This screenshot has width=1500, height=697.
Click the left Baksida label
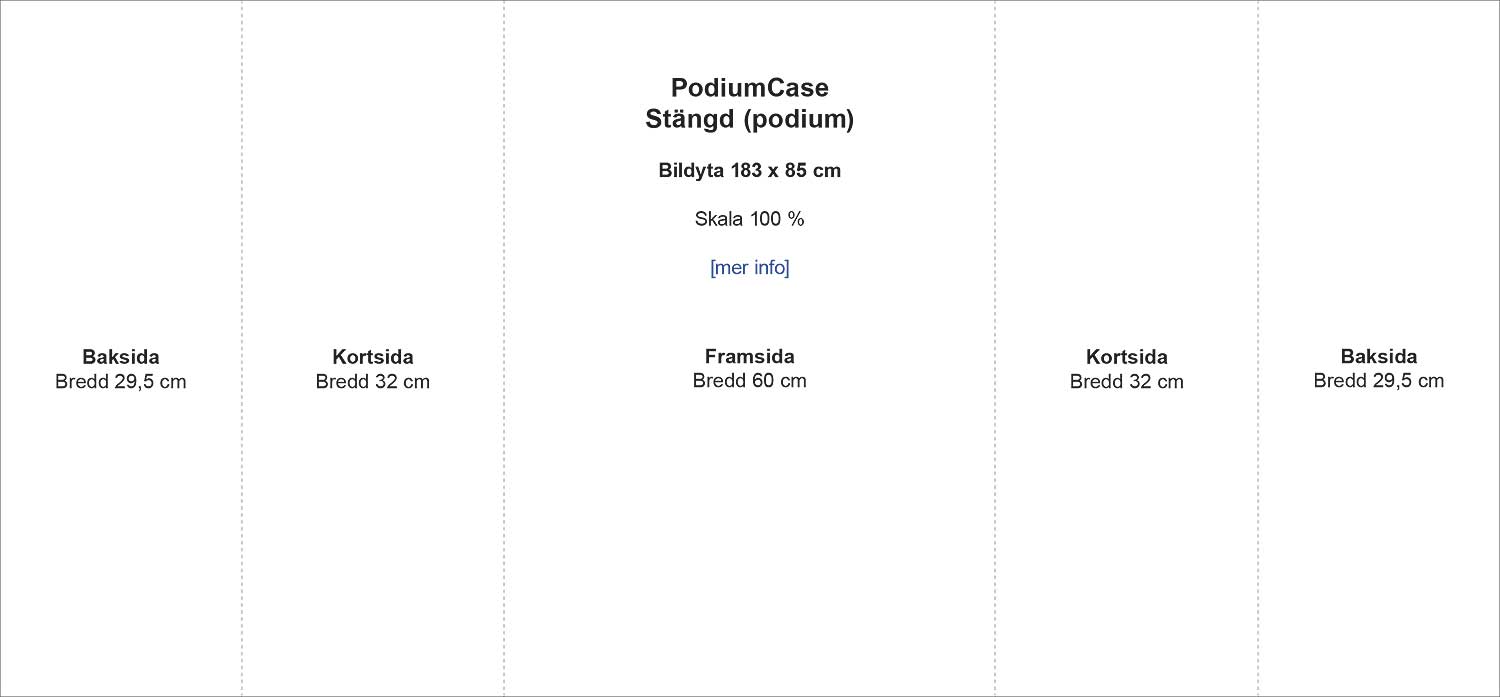(x=120, y=357)
